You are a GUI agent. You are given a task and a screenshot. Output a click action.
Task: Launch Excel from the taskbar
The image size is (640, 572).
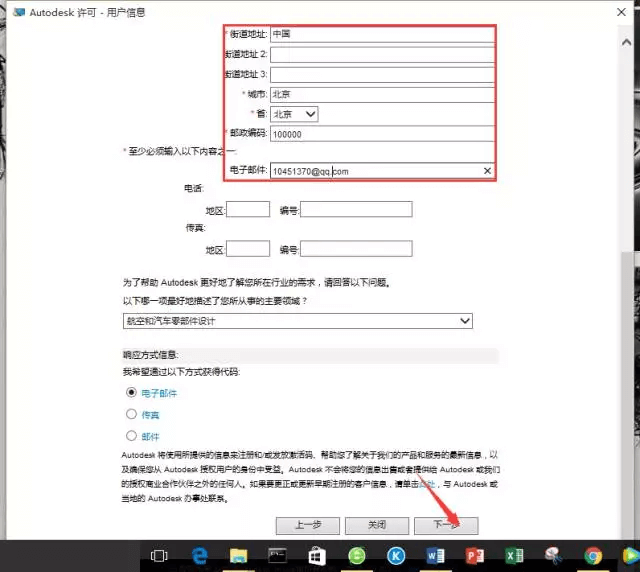click(514, 556)
